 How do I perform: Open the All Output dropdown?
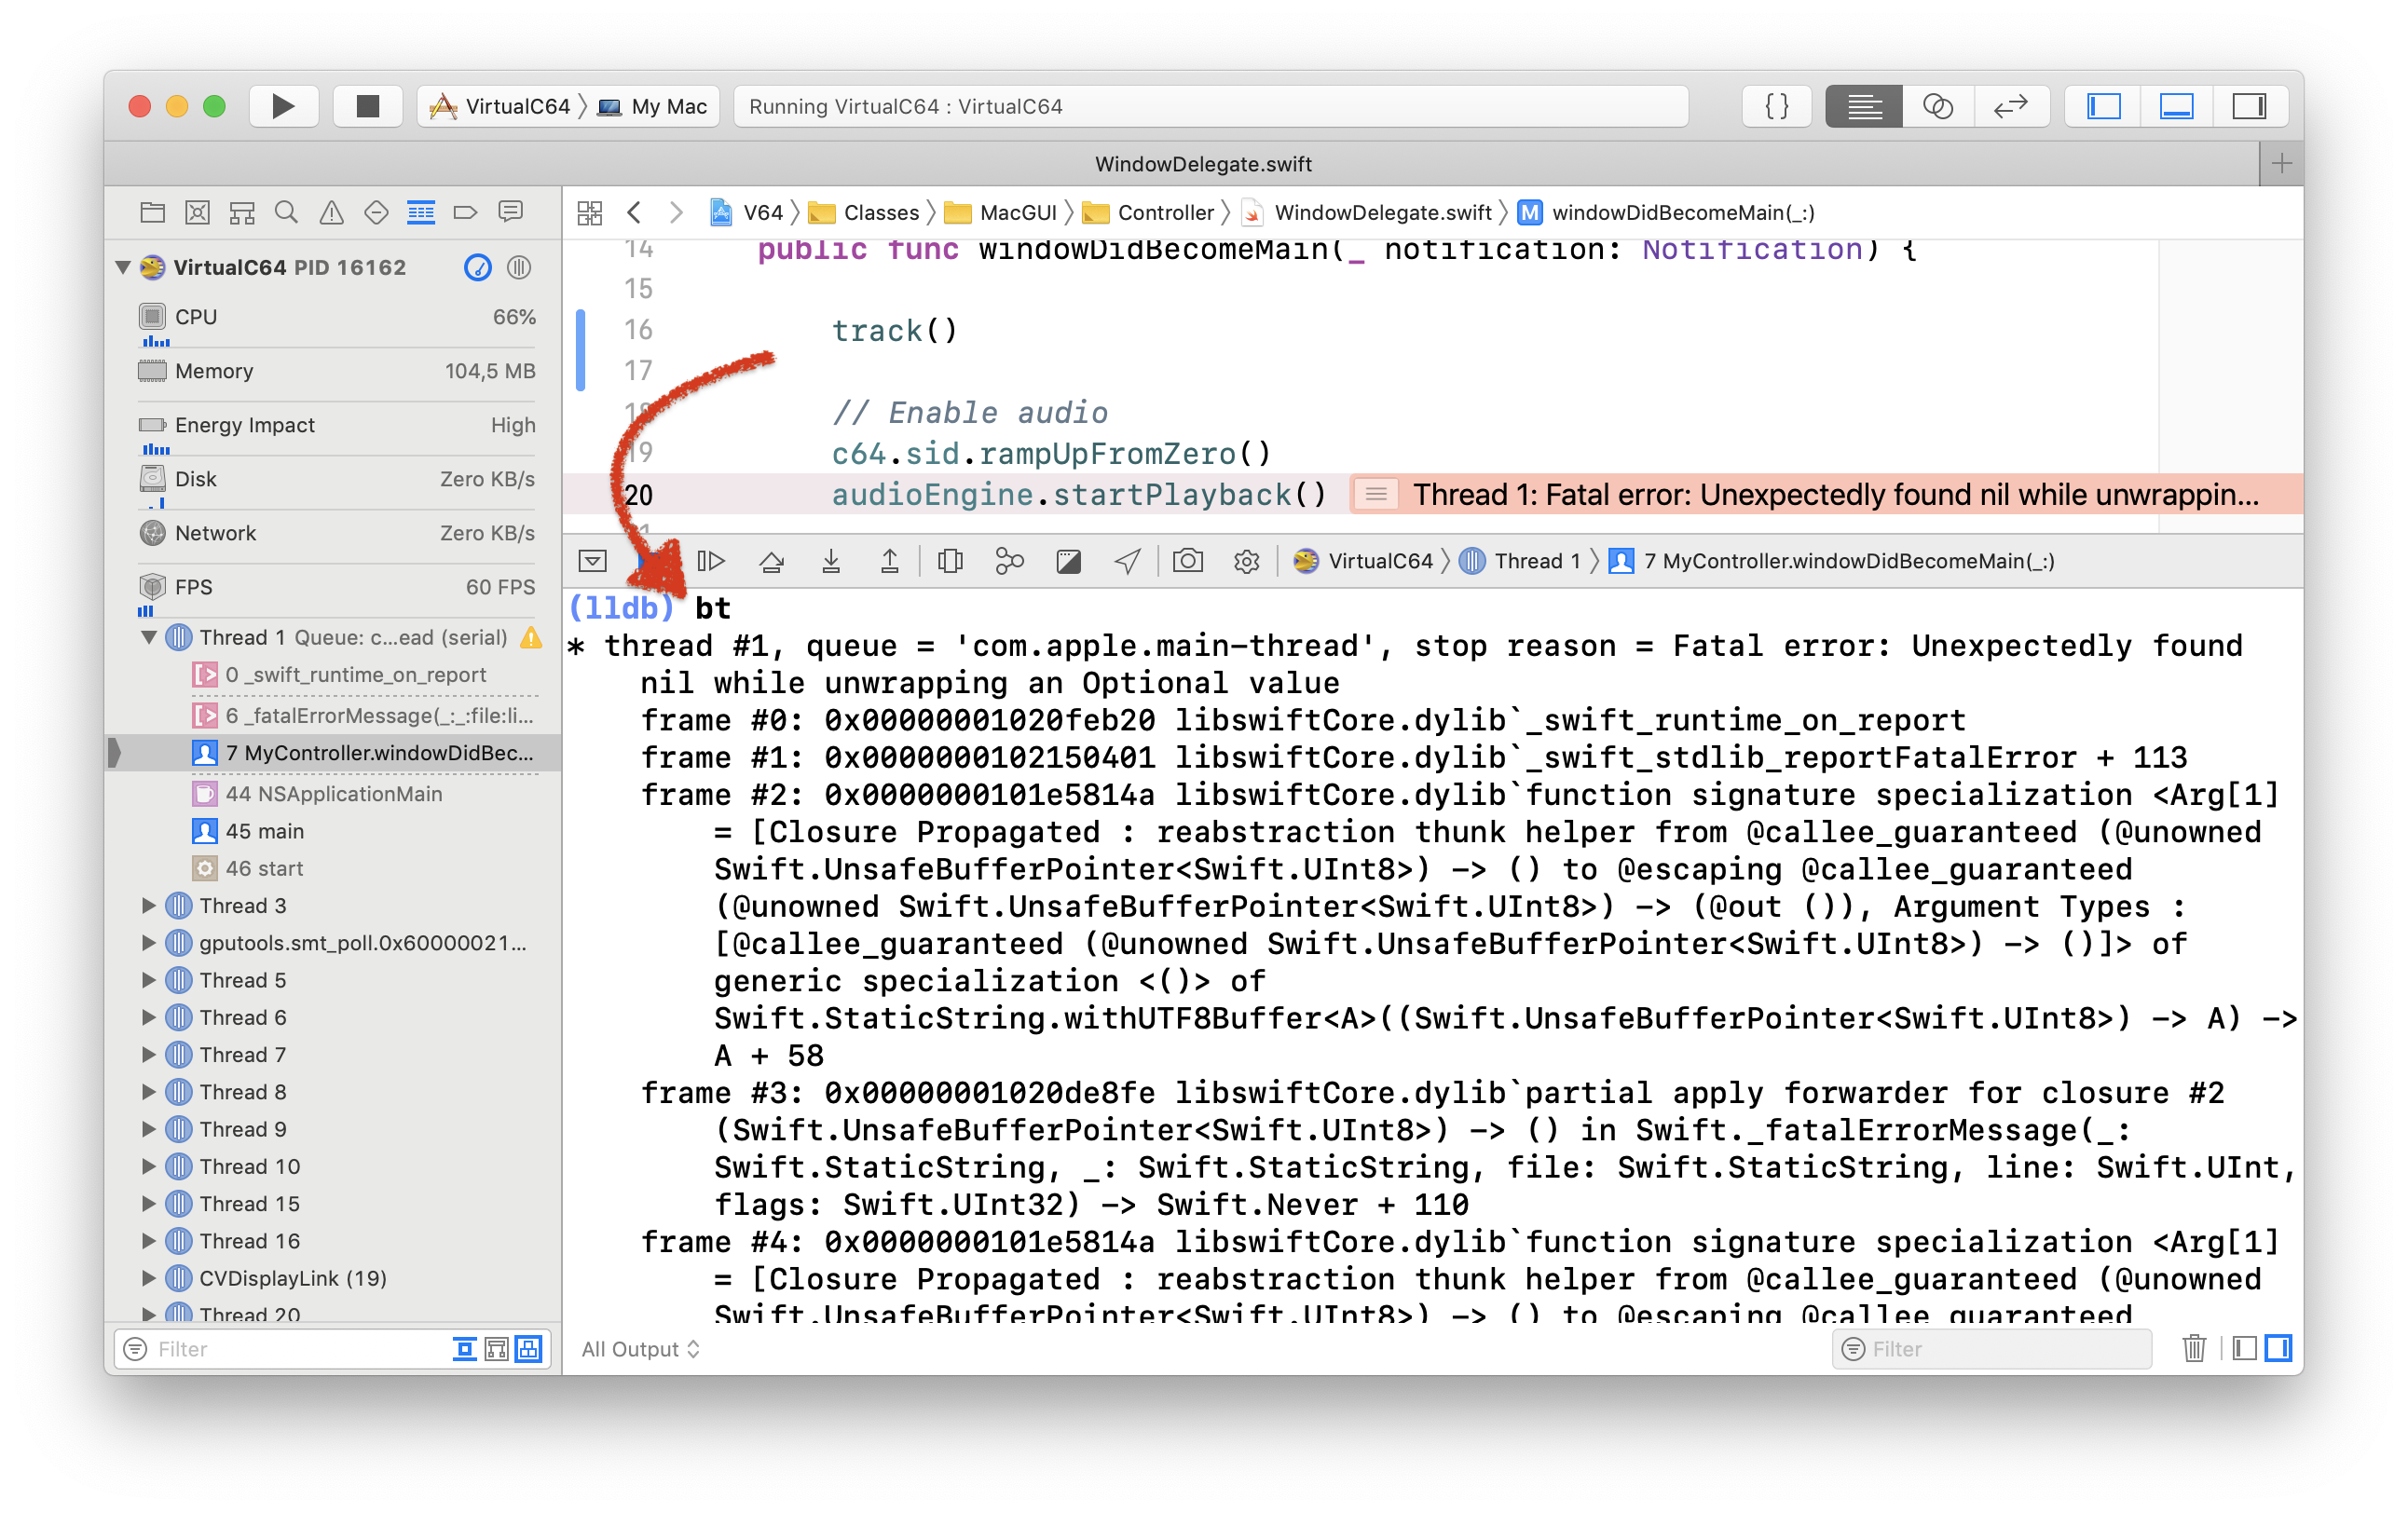click(x=641, y=1350)
